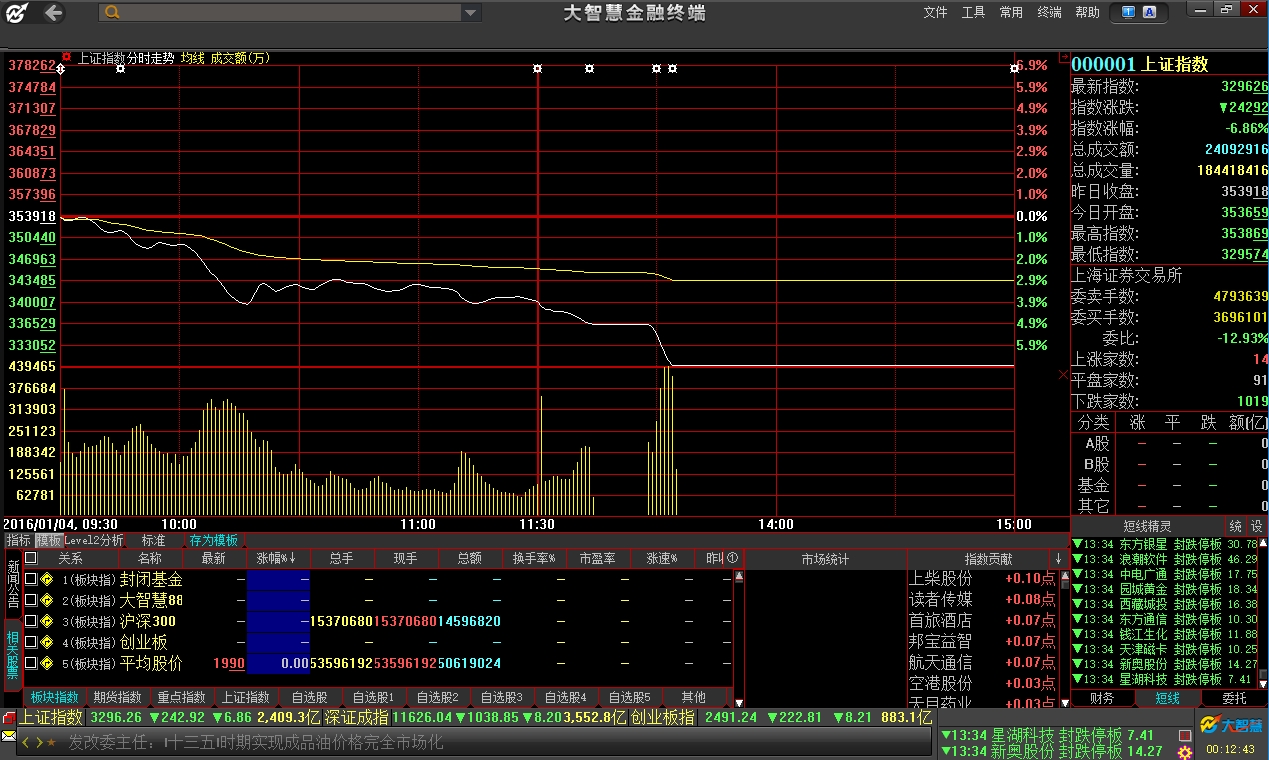Open the 重点指数 bottom tab
This screenshot has height=760, width=1269.
[x=182, y=697]
